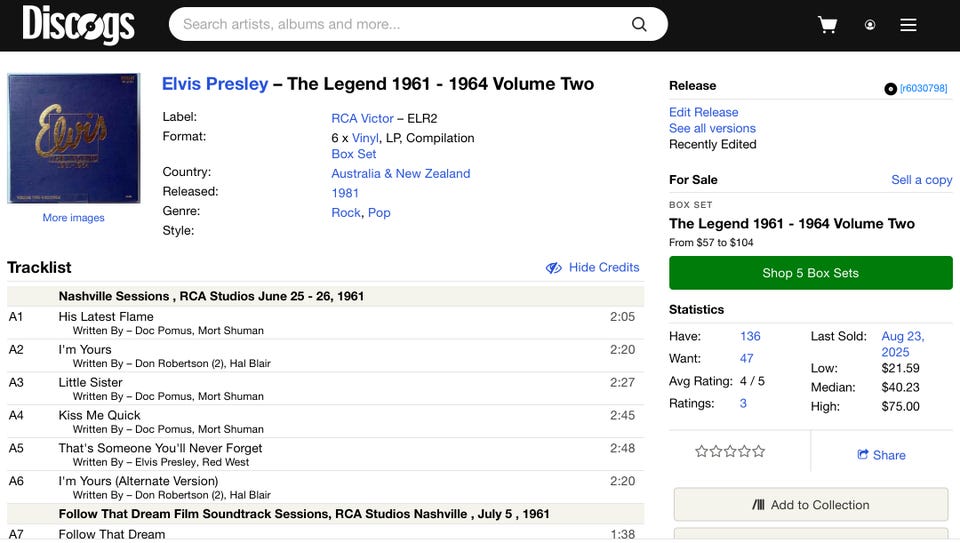The image size is (960, 543).
Task: Open the user account icon
Action: (x=869, y=24)
